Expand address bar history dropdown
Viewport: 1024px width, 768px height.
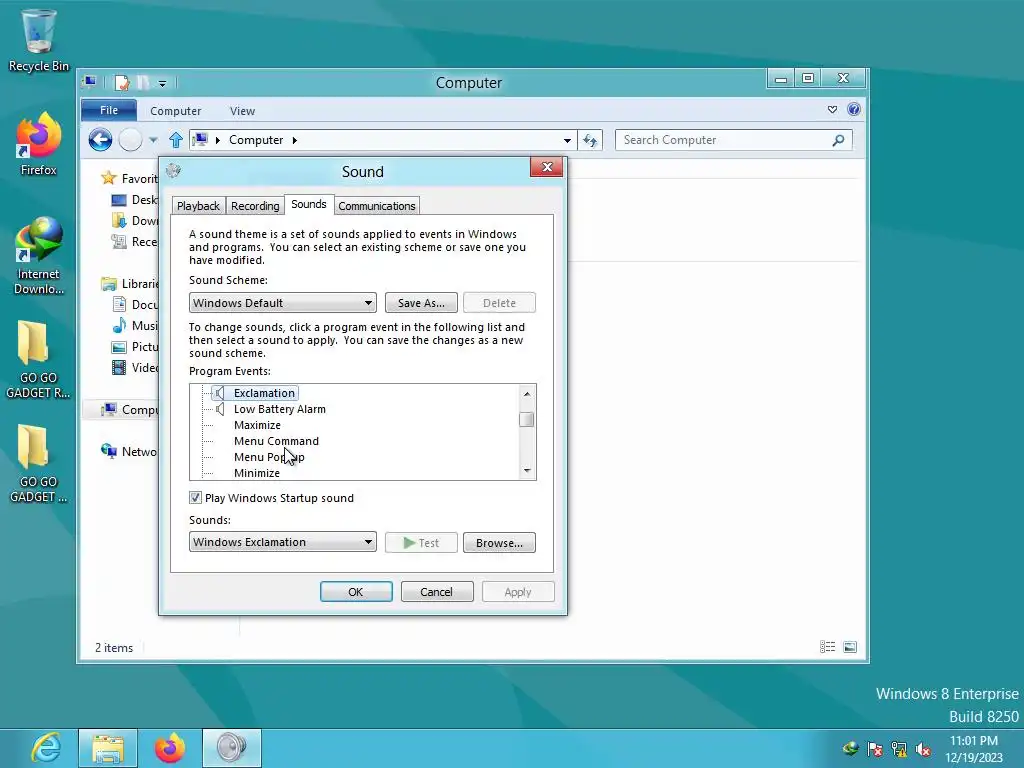point(567,140)
